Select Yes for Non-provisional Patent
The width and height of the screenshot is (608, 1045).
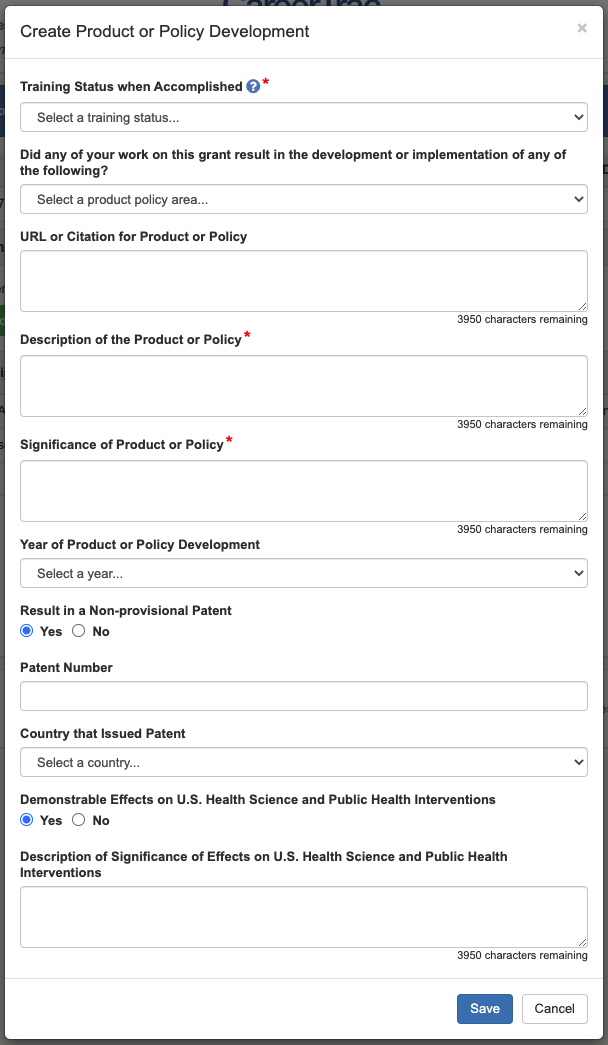tap(27, 631)
